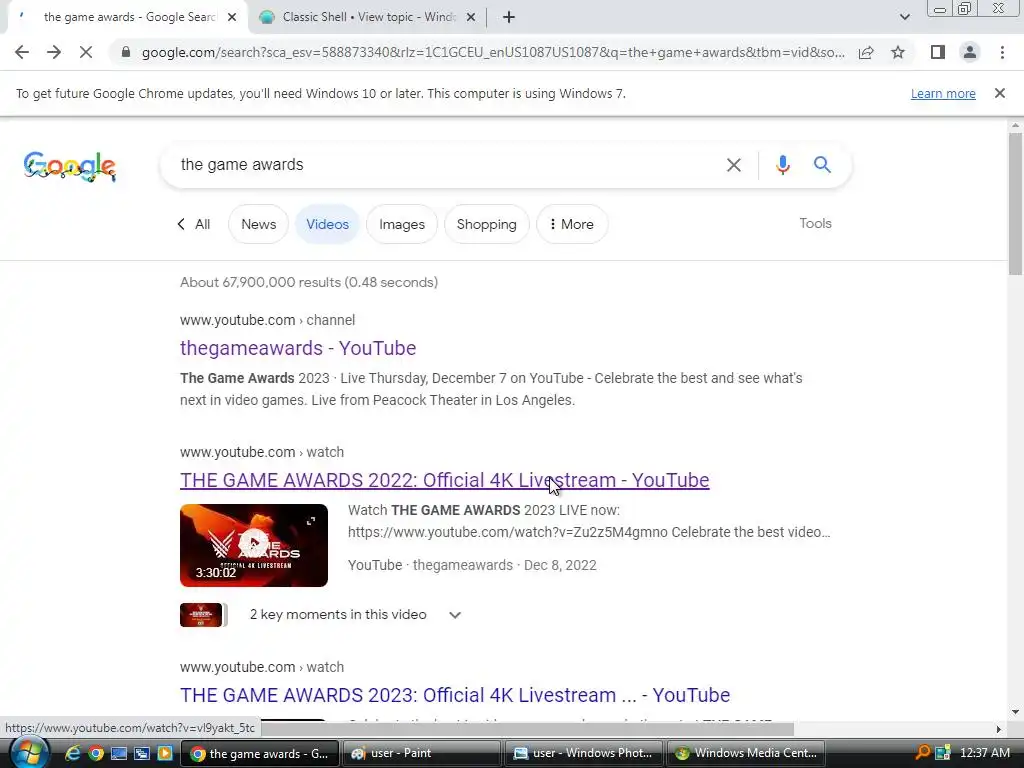The height and width of the screenshot is (768, 1024).
Task: Switch to the user - Paint window
Action: click(421, 753)
